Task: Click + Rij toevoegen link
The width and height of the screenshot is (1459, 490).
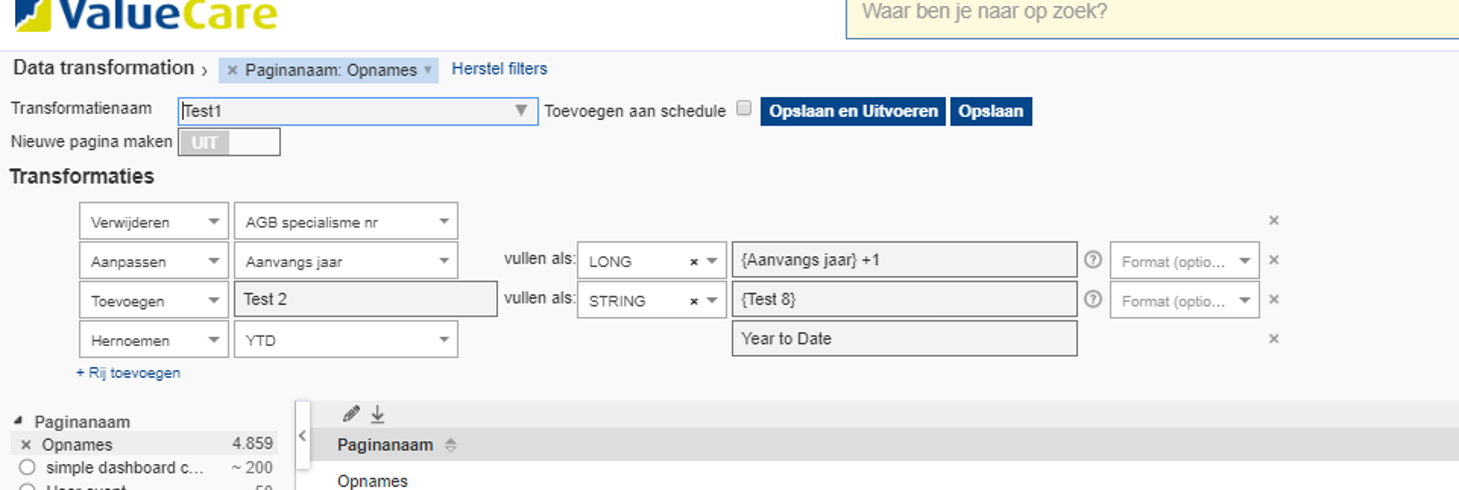Action: [x=128, y=373]
